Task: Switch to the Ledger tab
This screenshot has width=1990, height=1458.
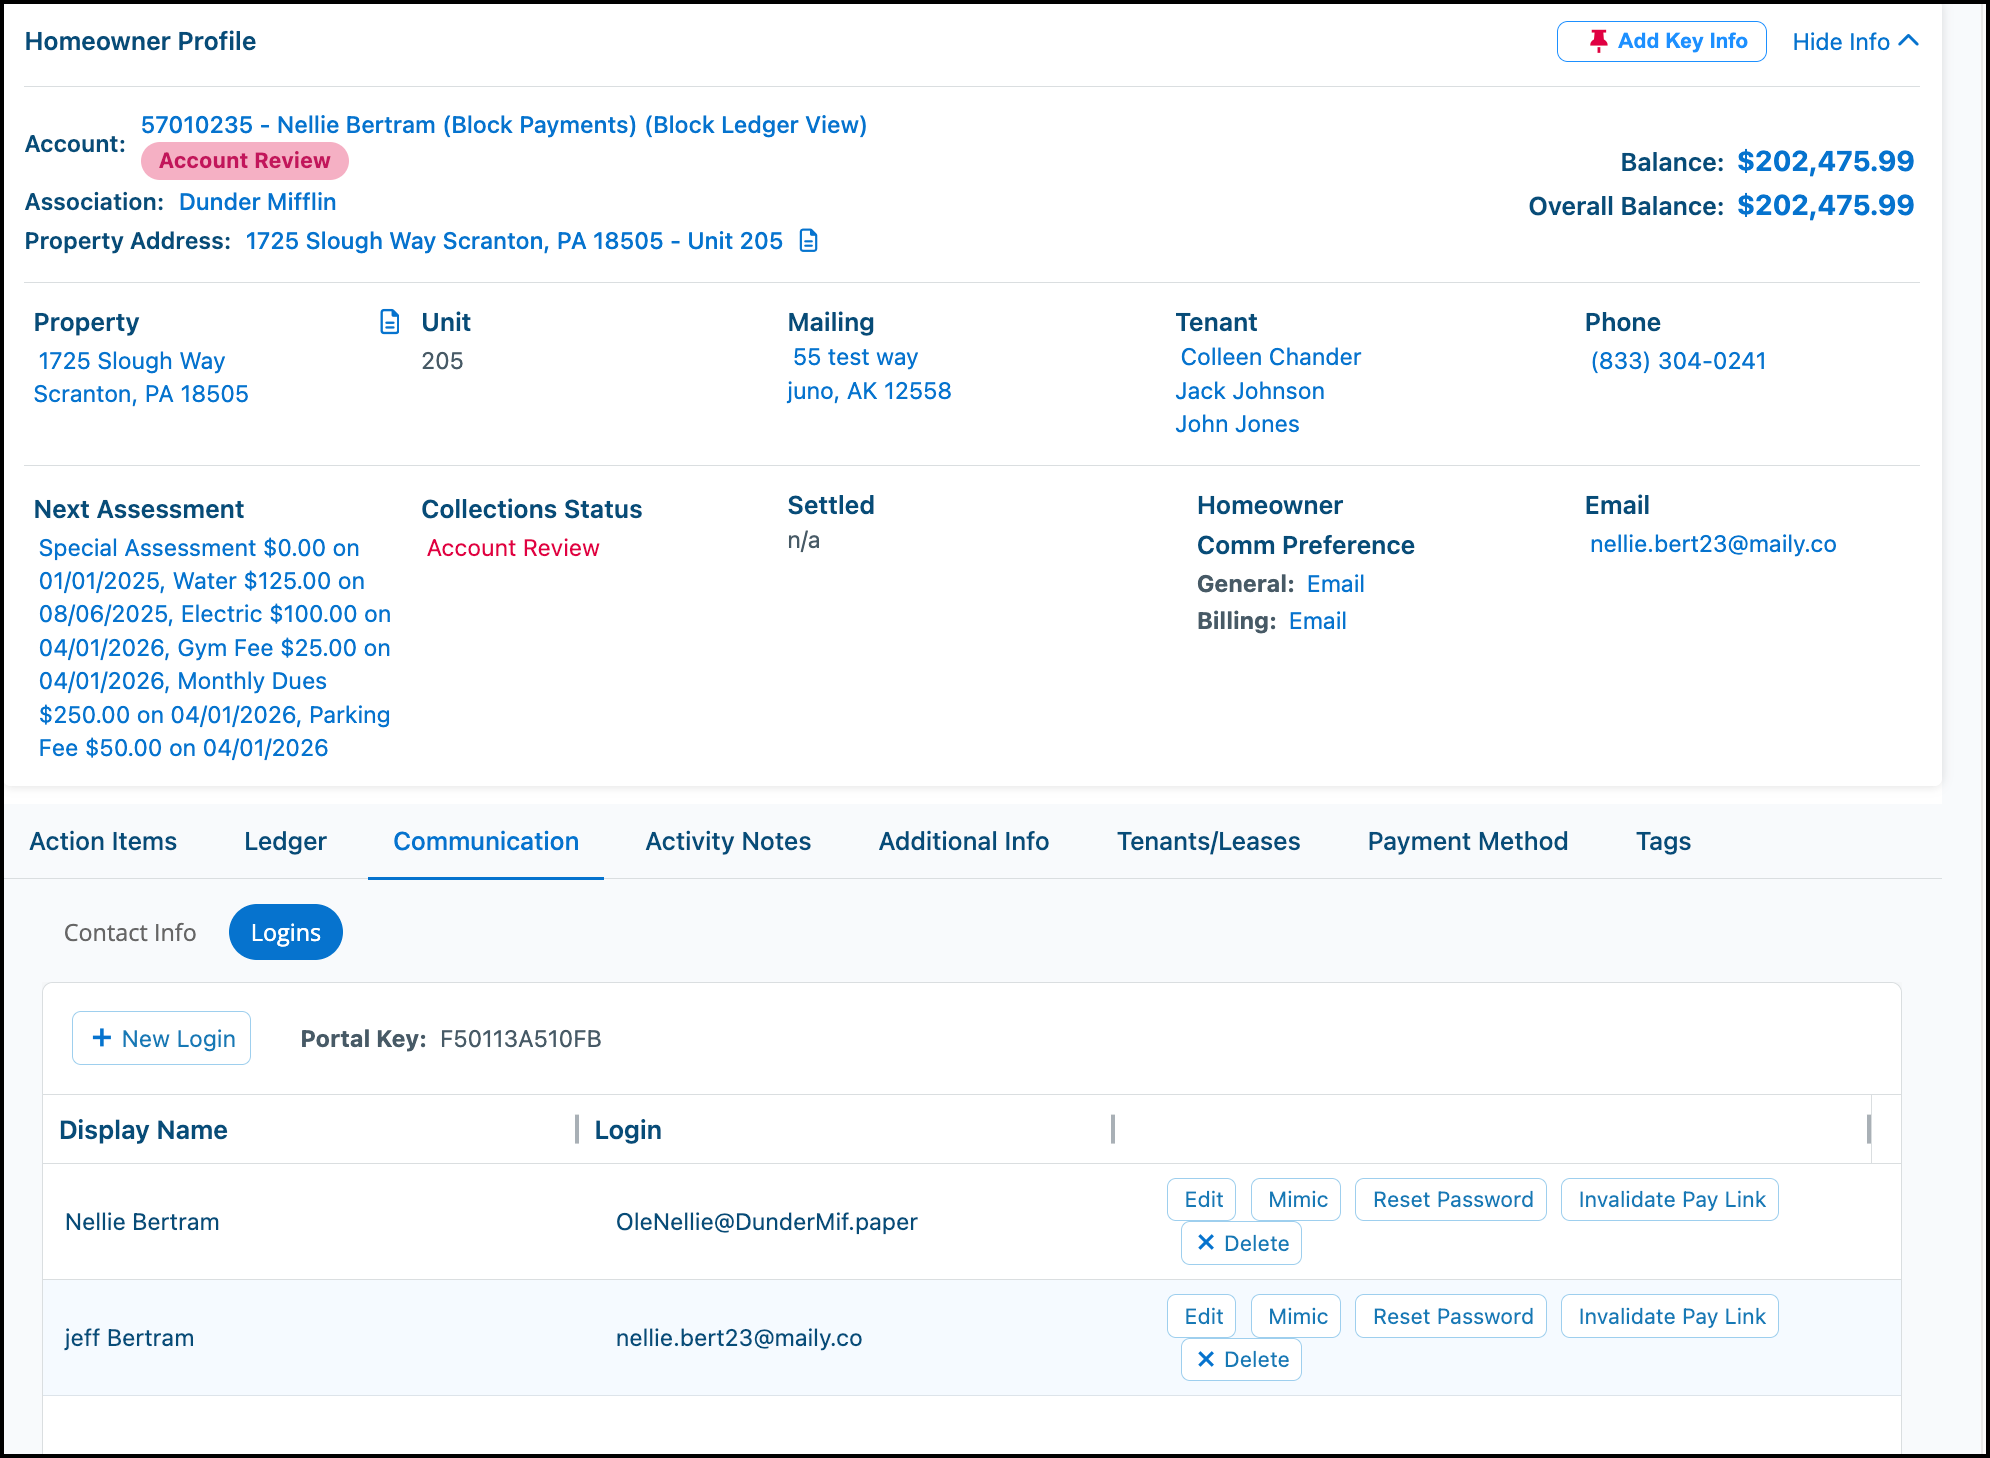Action: 285,841
